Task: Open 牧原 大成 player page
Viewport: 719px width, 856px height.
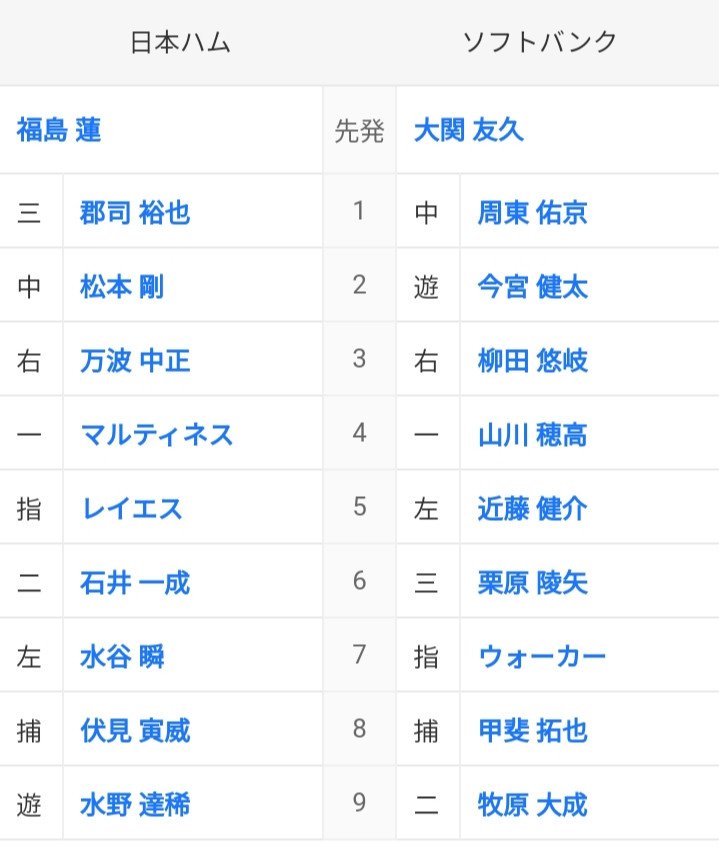Action: coord(532,805)
